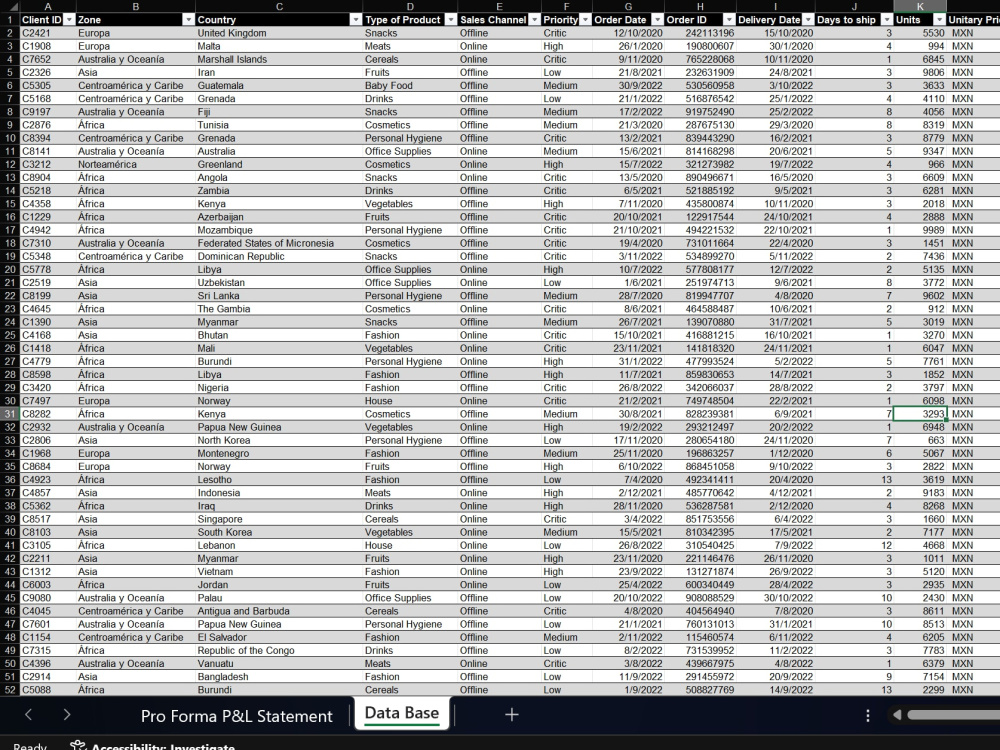Click client ID C5088 cell

[x=48, y=690]
